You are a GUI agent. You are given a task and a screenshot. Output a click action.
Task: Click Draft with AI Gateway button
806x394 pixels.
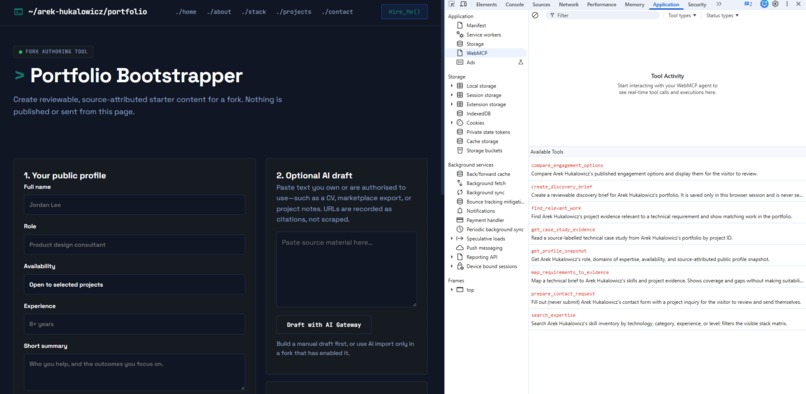pyautogui.click(x=324, y=325)
